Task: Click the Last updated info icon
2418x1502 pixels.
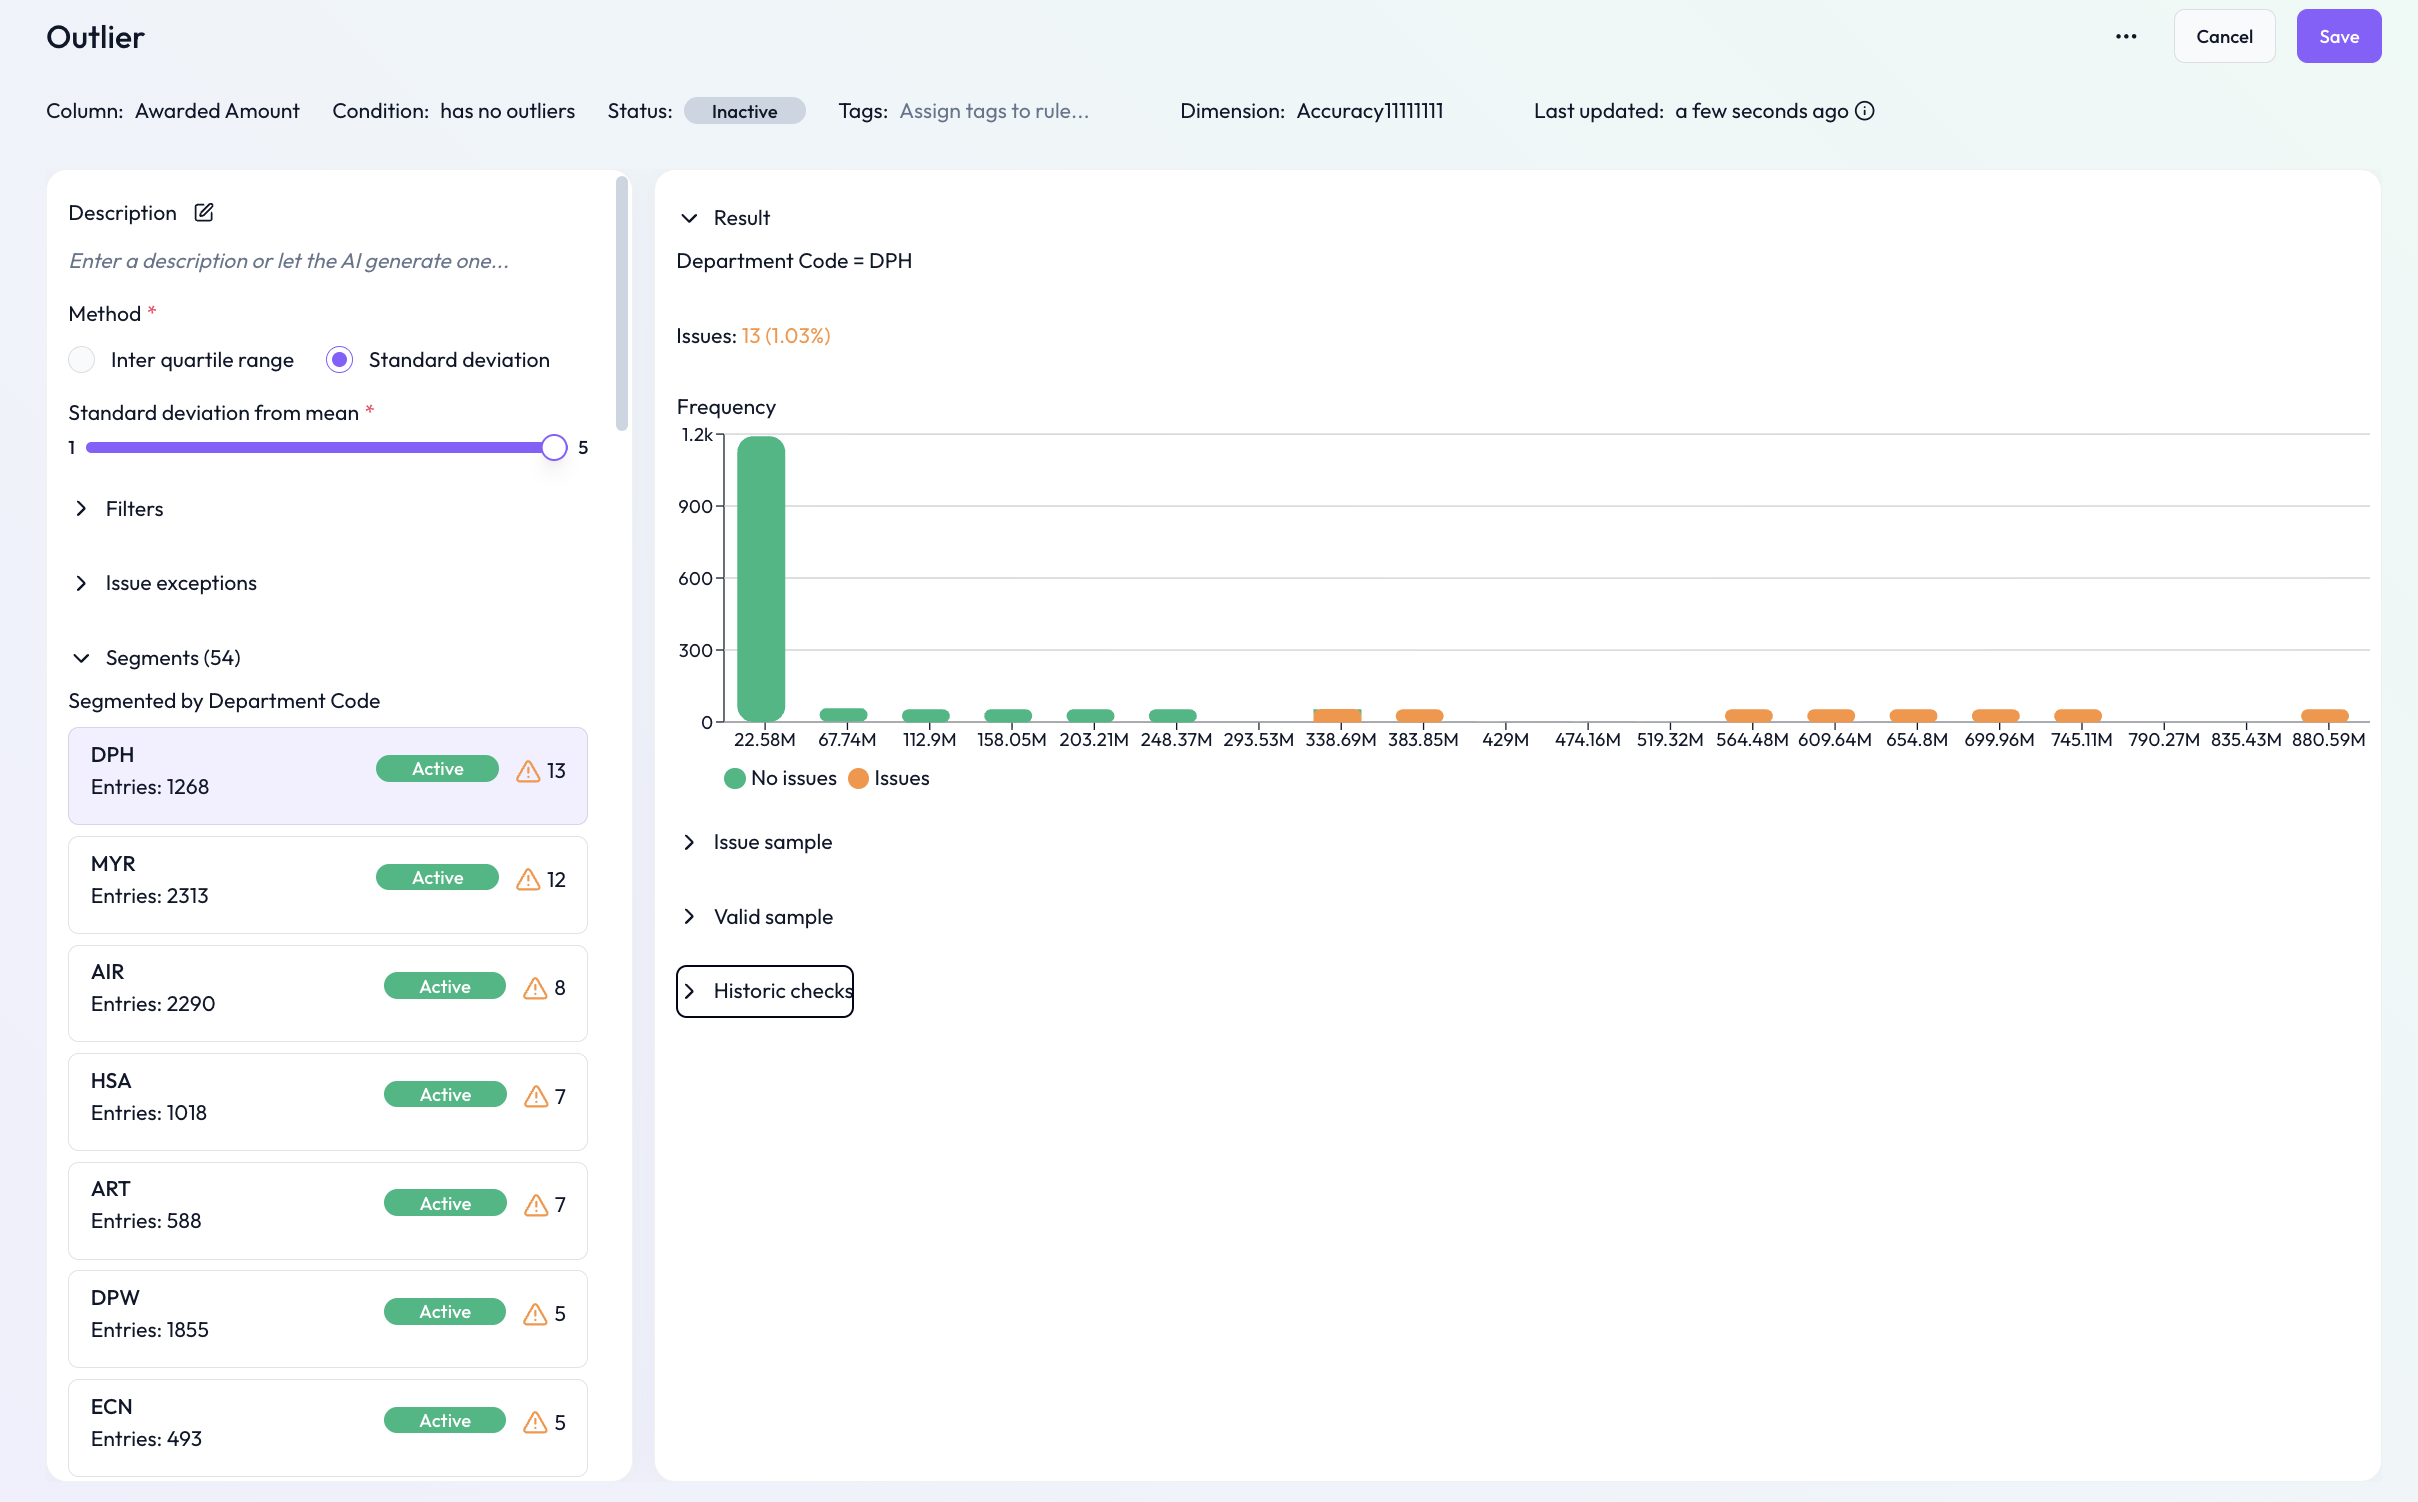Action: coord(1865,111)
